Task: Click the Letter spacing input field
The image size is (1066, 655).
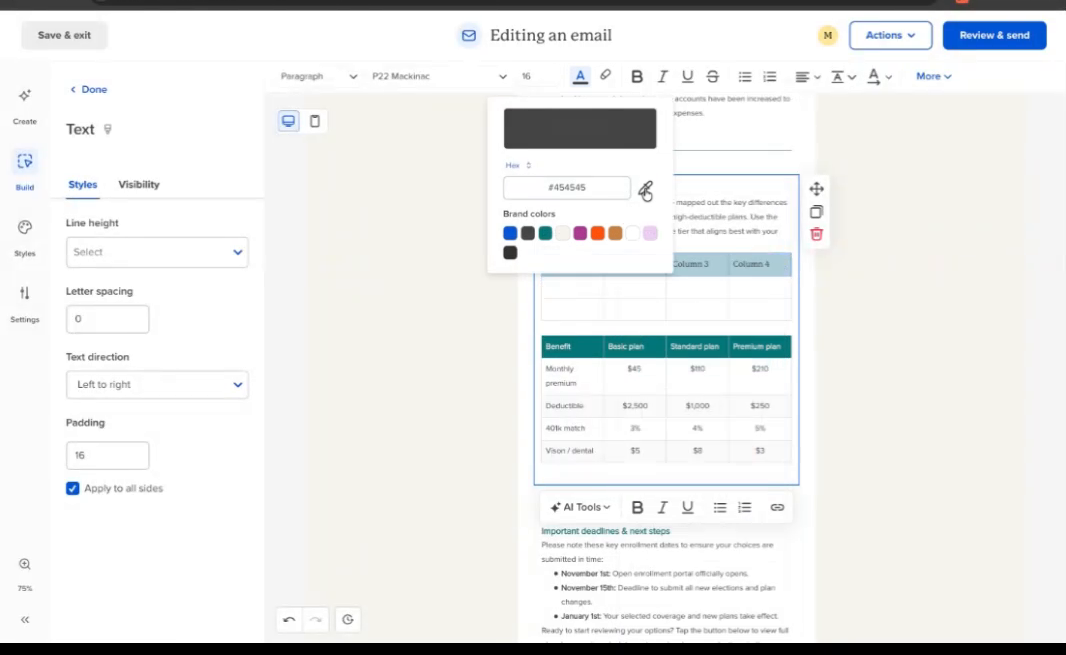Action: tap(107, 319)
